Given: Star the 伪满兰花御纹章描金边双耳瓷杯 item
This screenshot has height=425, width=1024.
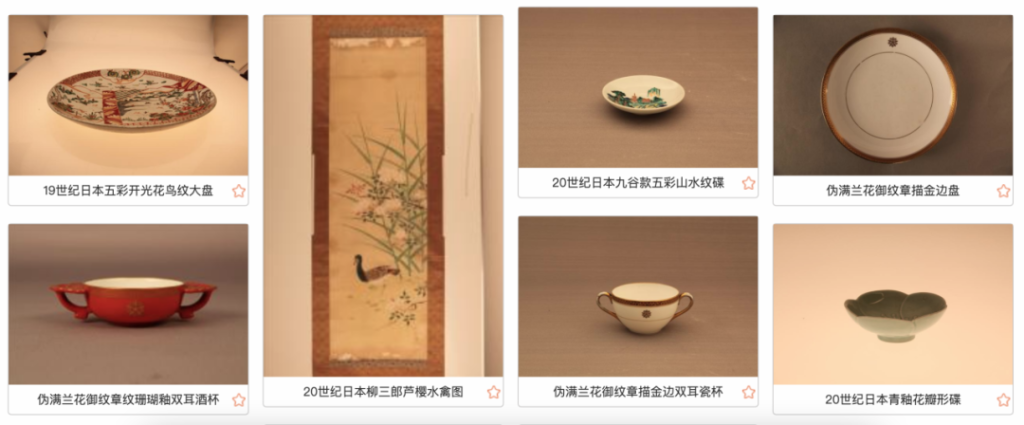Looking at the screenshot, I should pos(748,392).
